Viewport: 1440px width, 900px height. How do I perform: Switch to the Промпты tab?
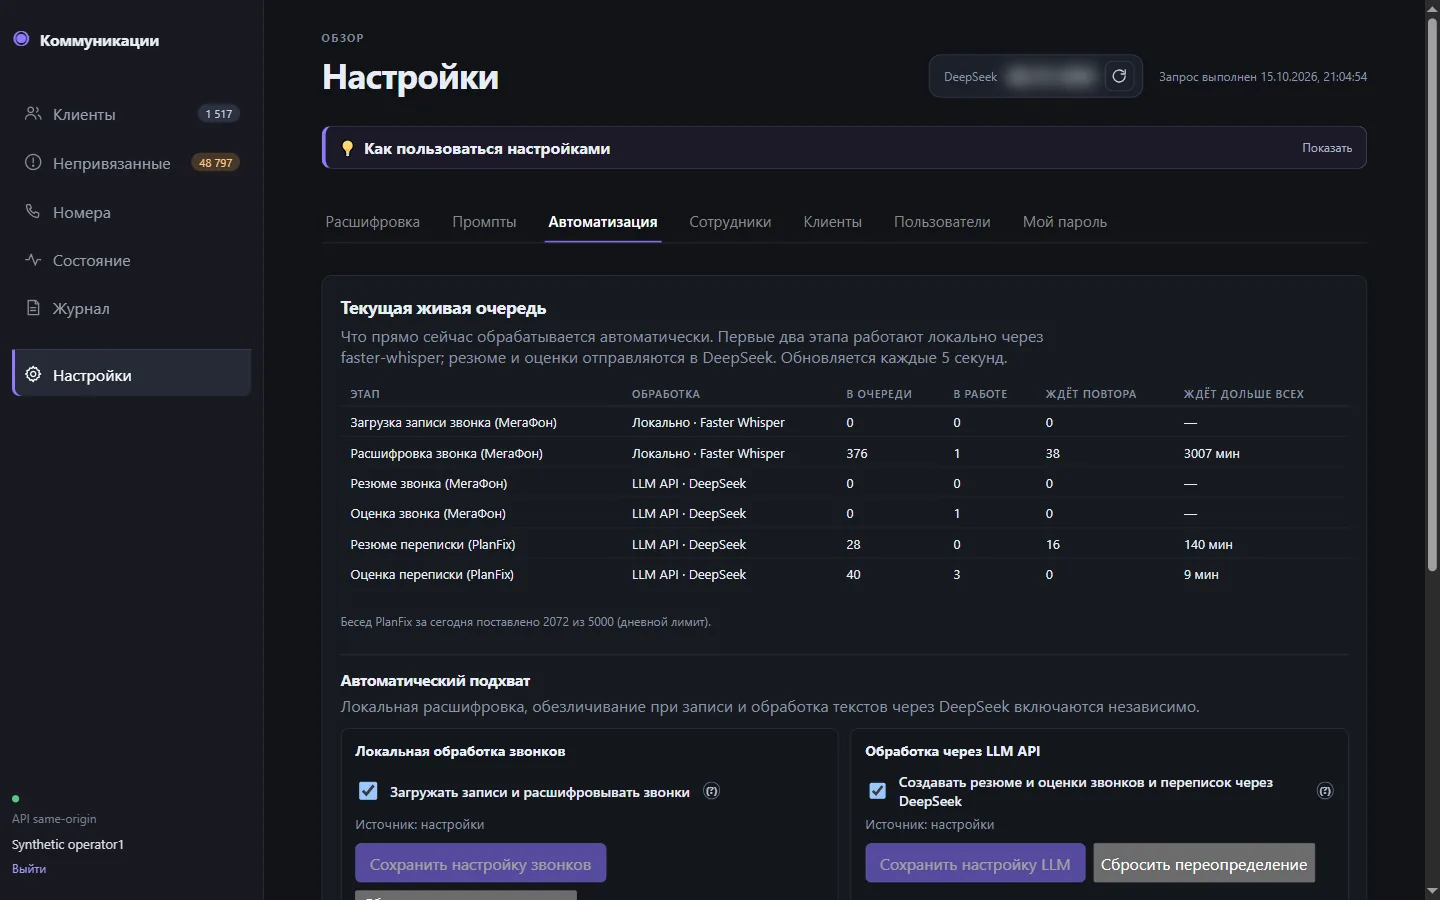coord(484,222)
